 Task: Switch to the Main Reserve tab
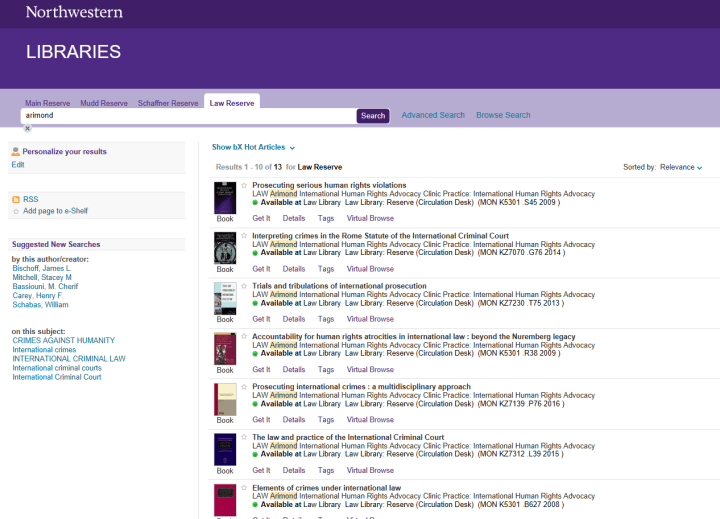tap(48, 103)
